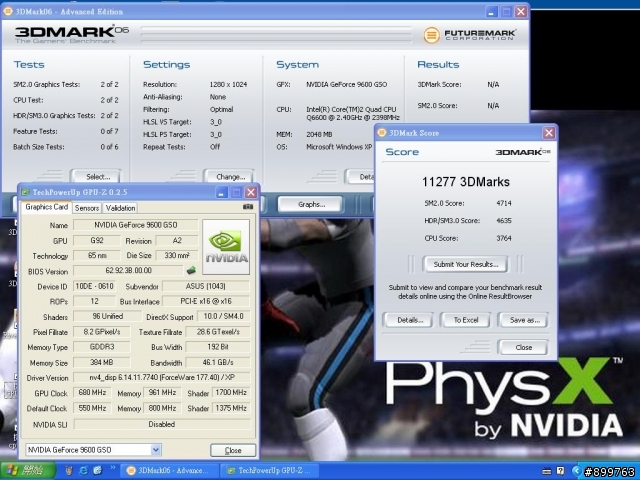Open Graphs button in 3DMark06
The height and width of the screenshot is (480, 640).
(x=310, y=204)
